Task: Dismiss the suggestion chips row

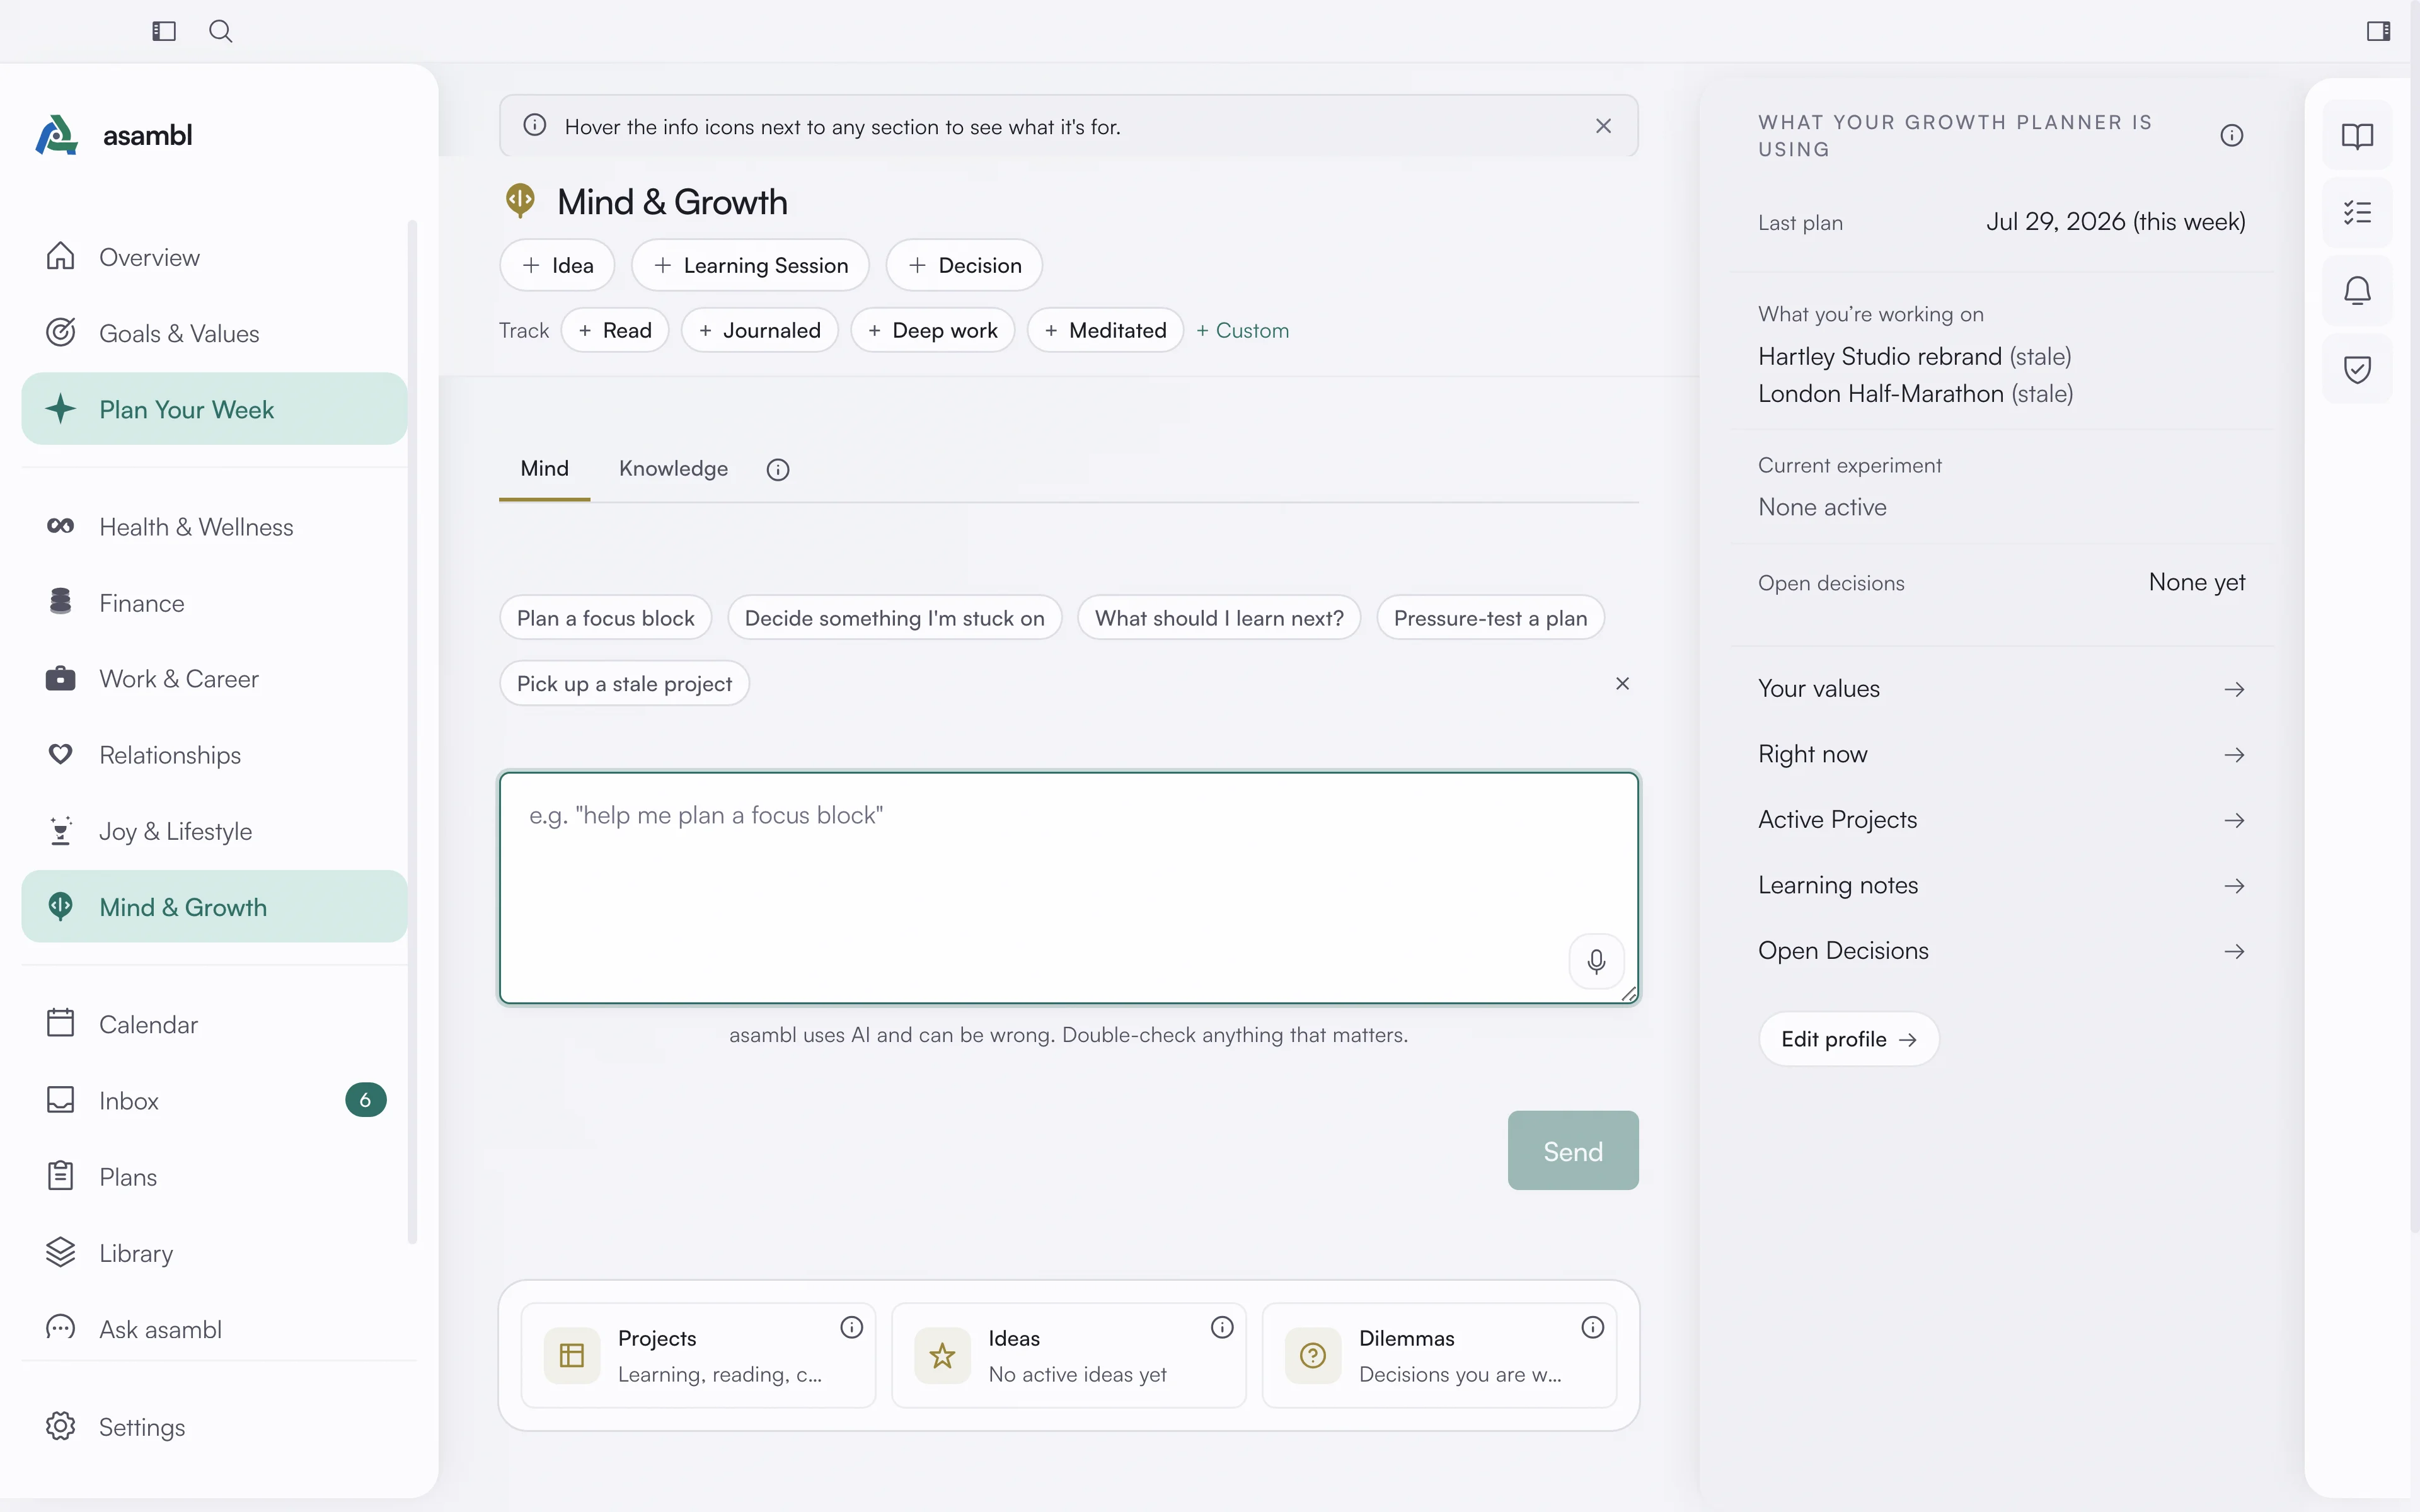Action: (1622, 683)
